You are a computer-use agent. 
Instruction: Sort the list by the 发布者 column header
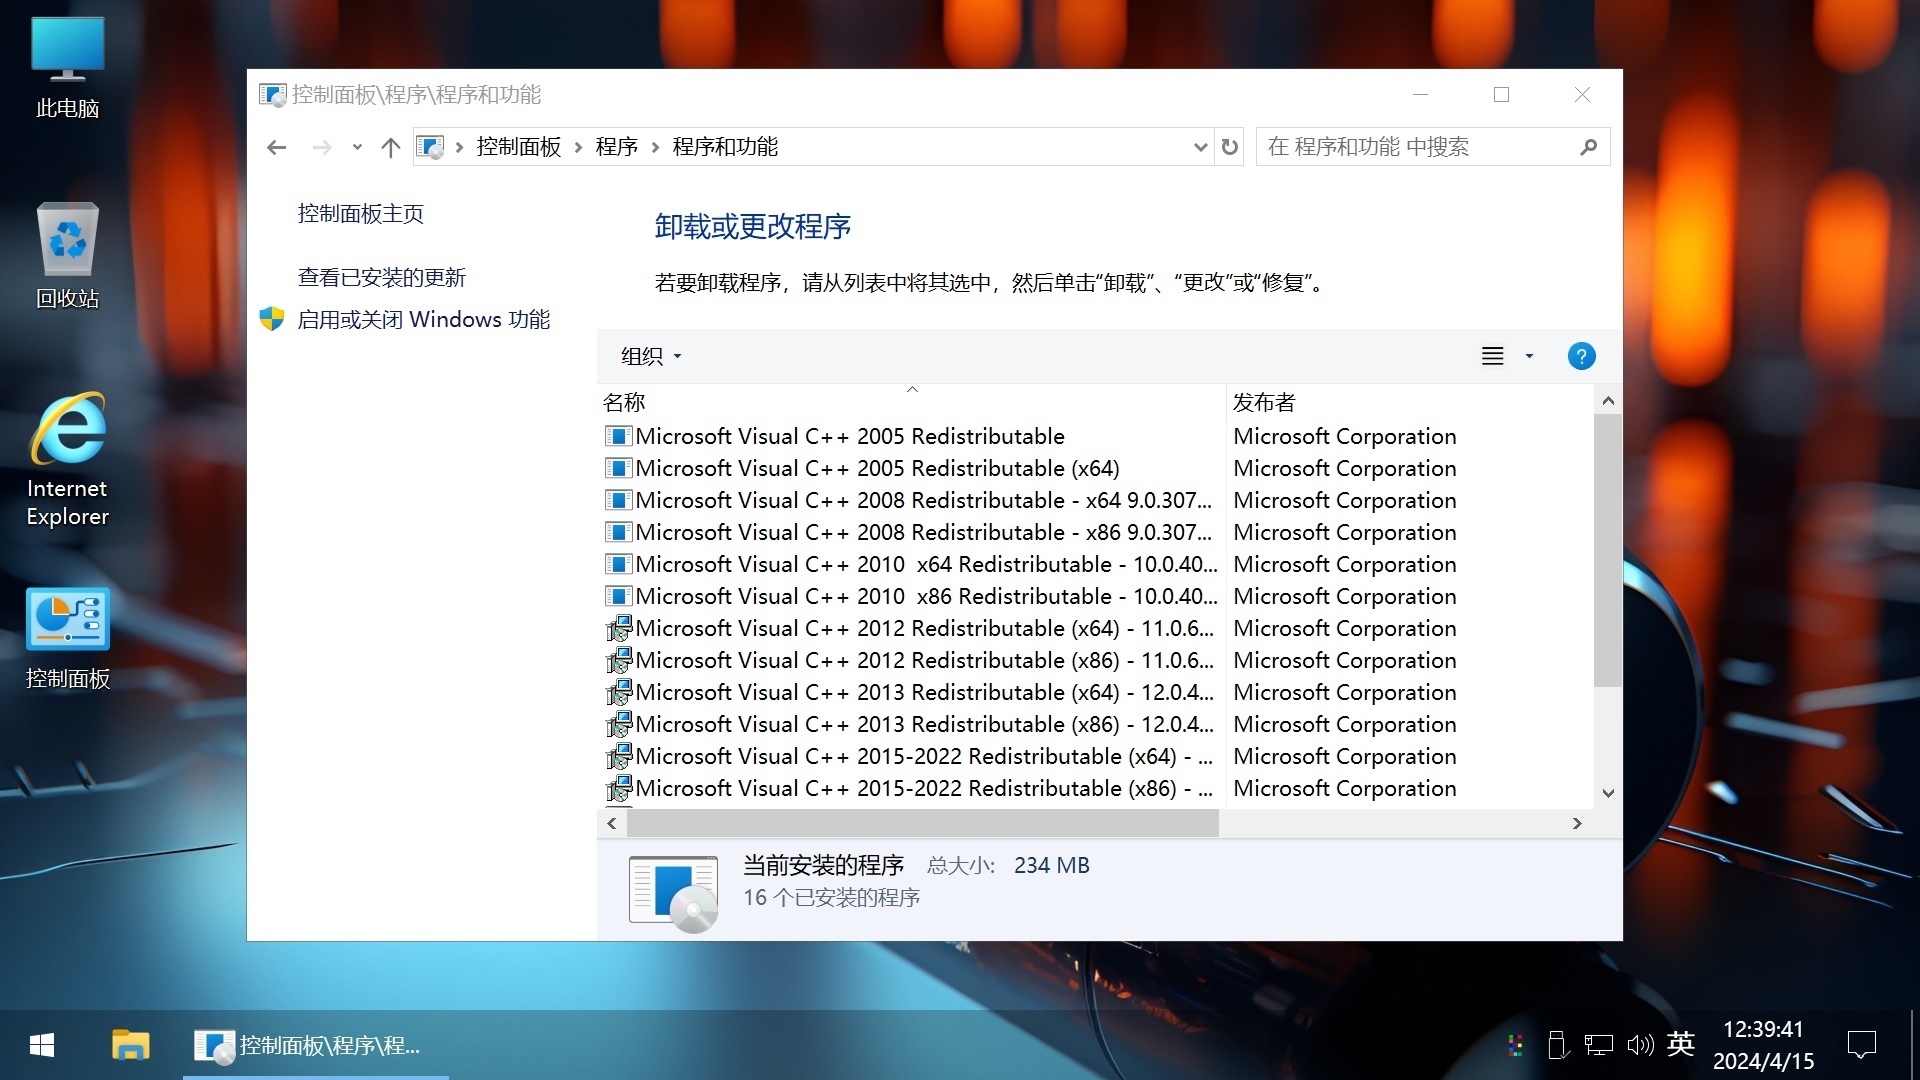coord(1263,401)
